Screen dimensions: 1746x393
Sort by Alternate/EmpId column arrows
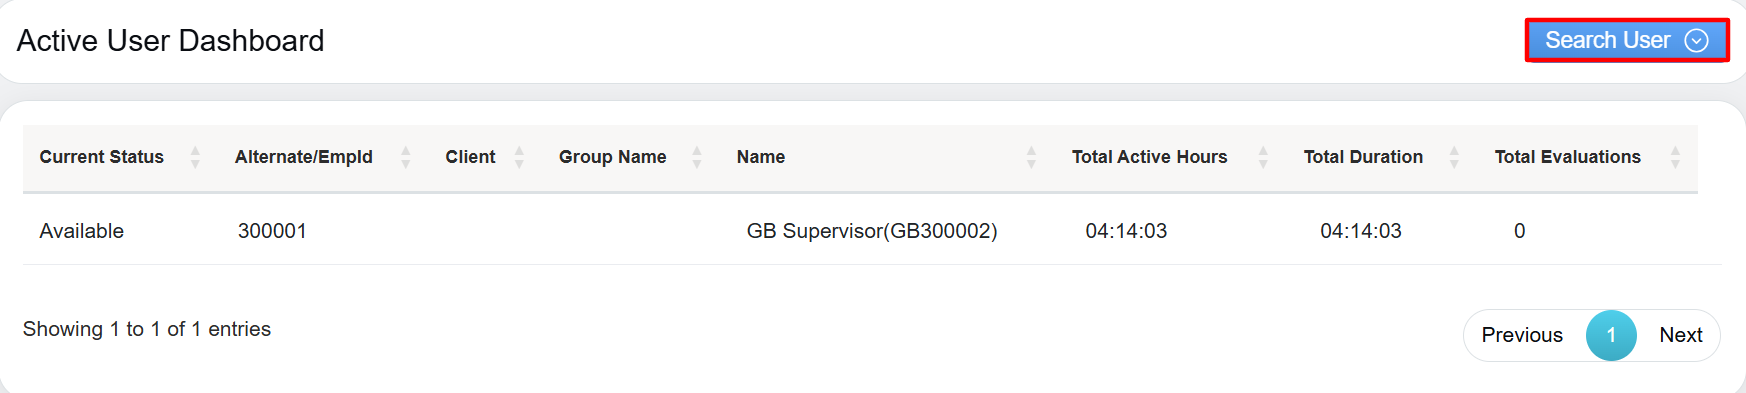click(x=405, y=157)
